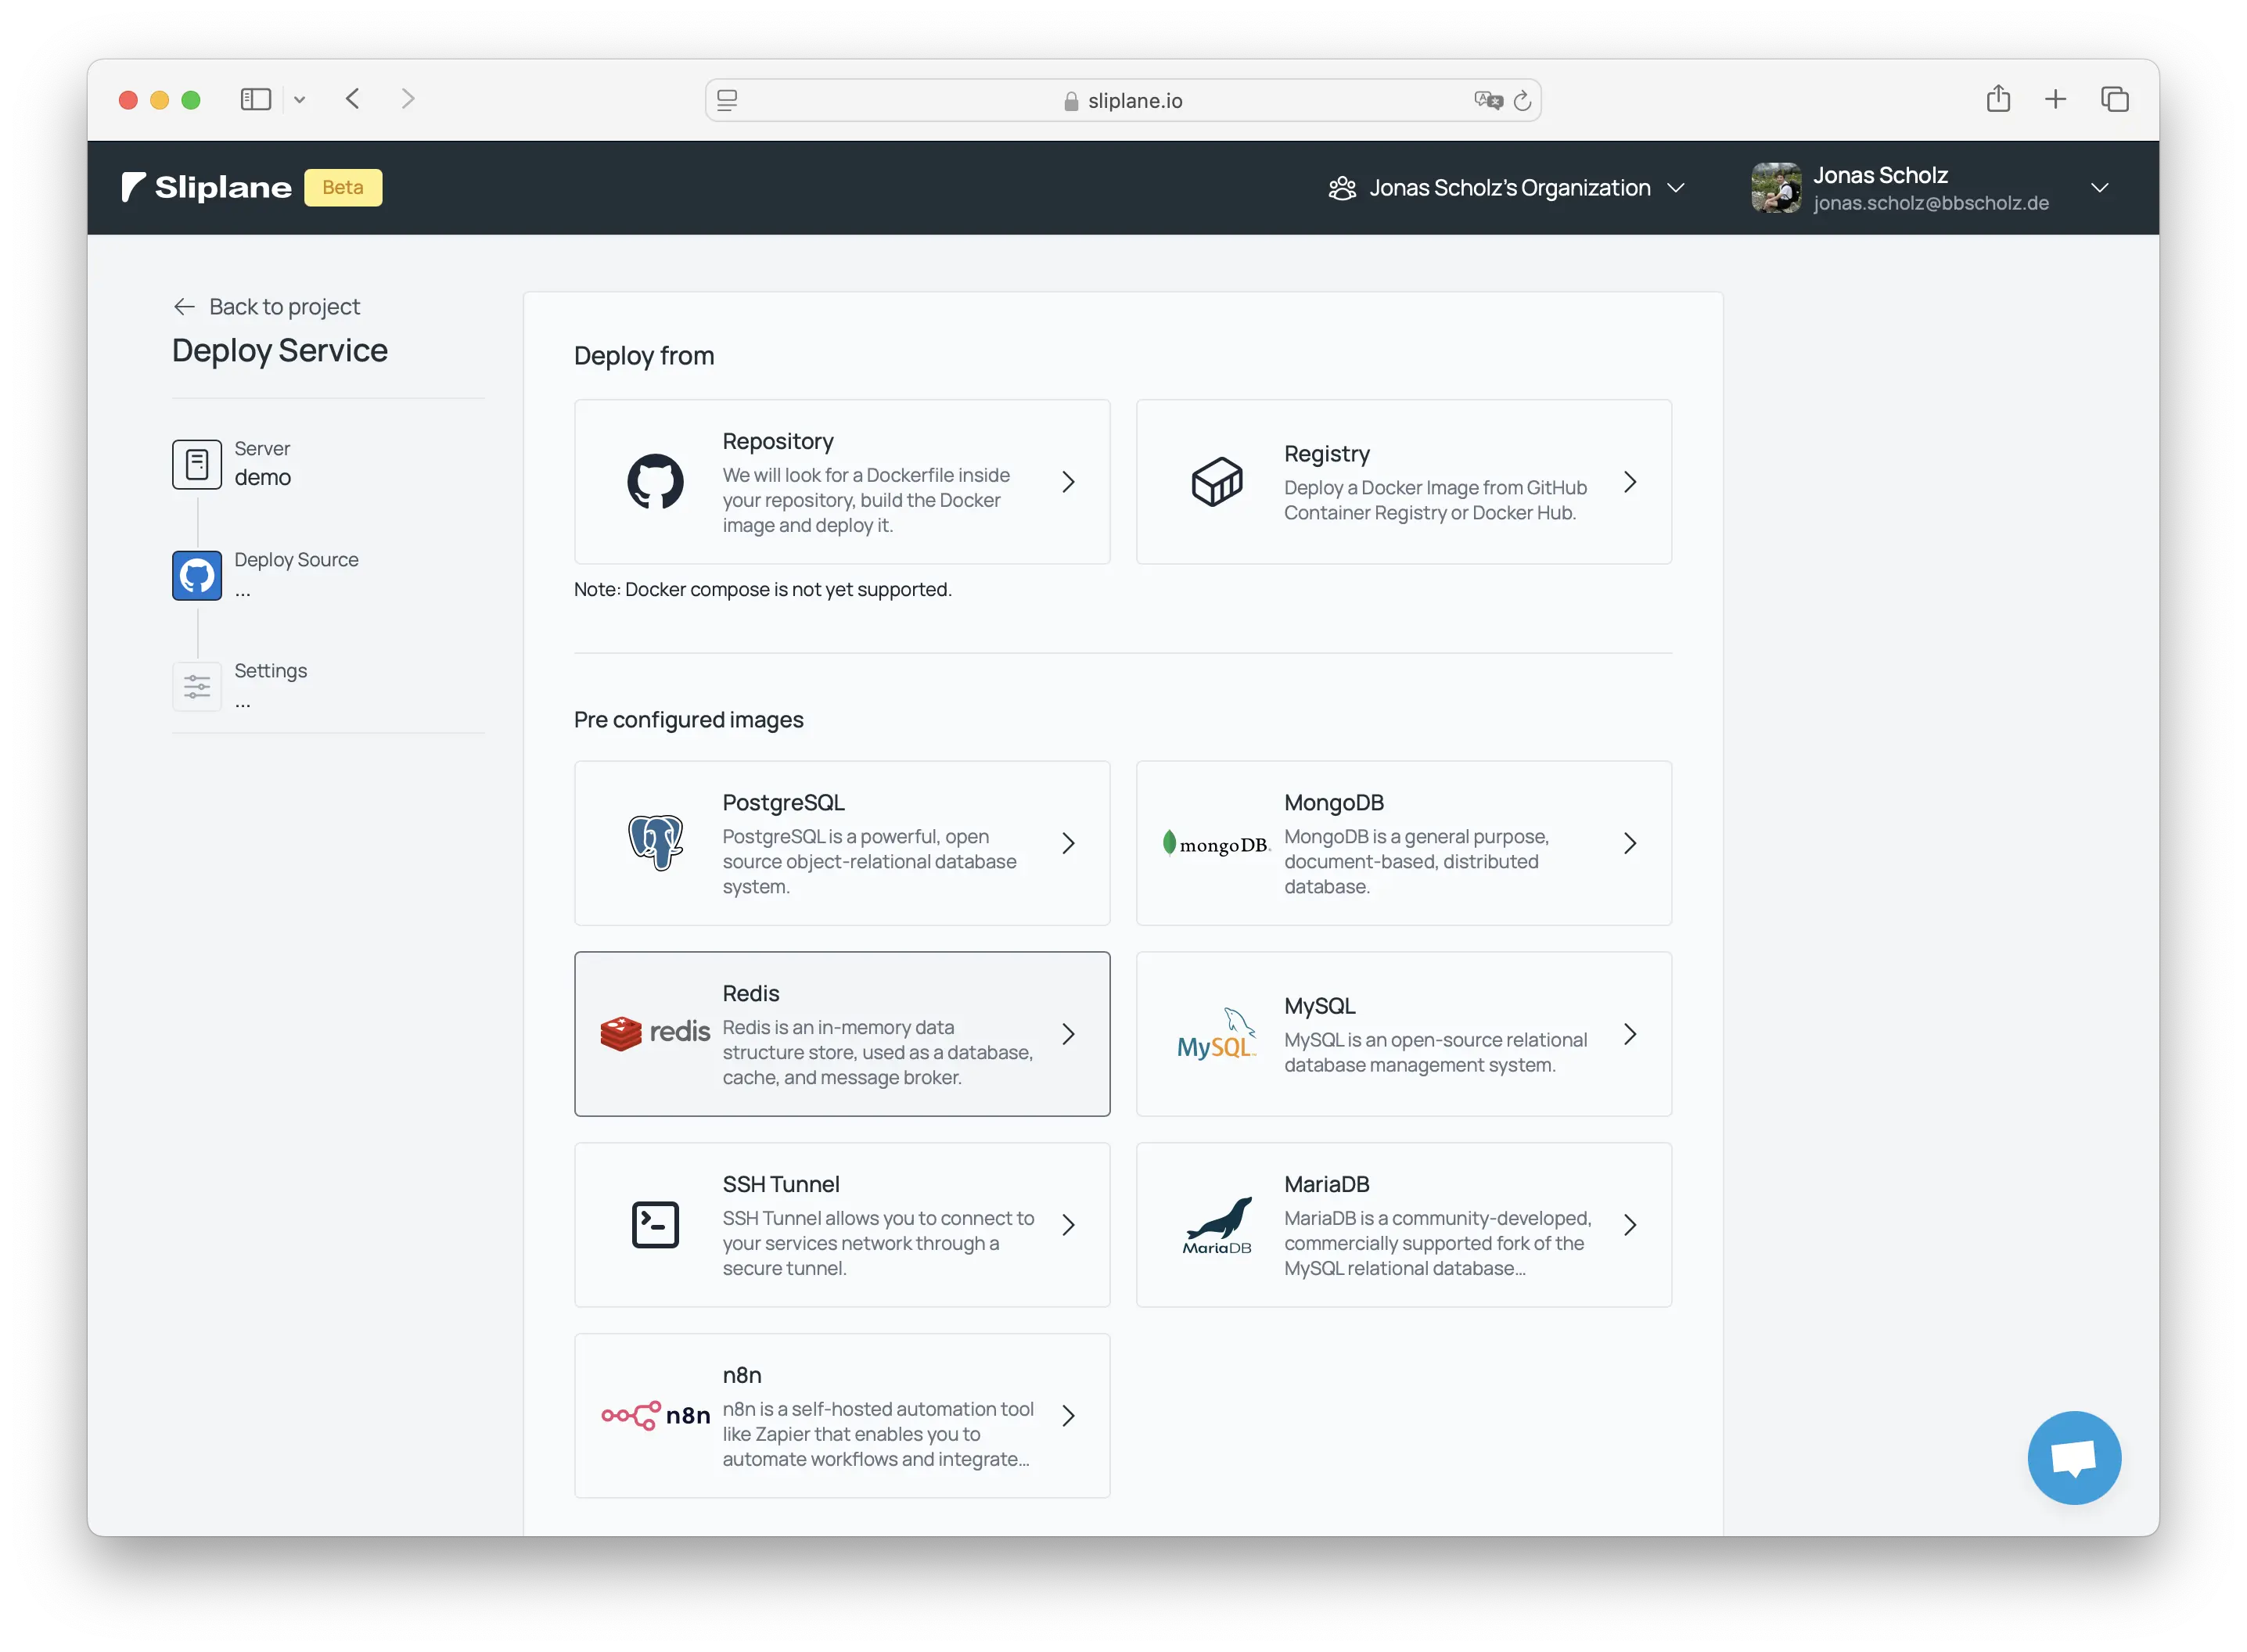2247x1652 pixels.
Task: Open the user account dropdown chevron
Action: click(x=2099, y=188)
